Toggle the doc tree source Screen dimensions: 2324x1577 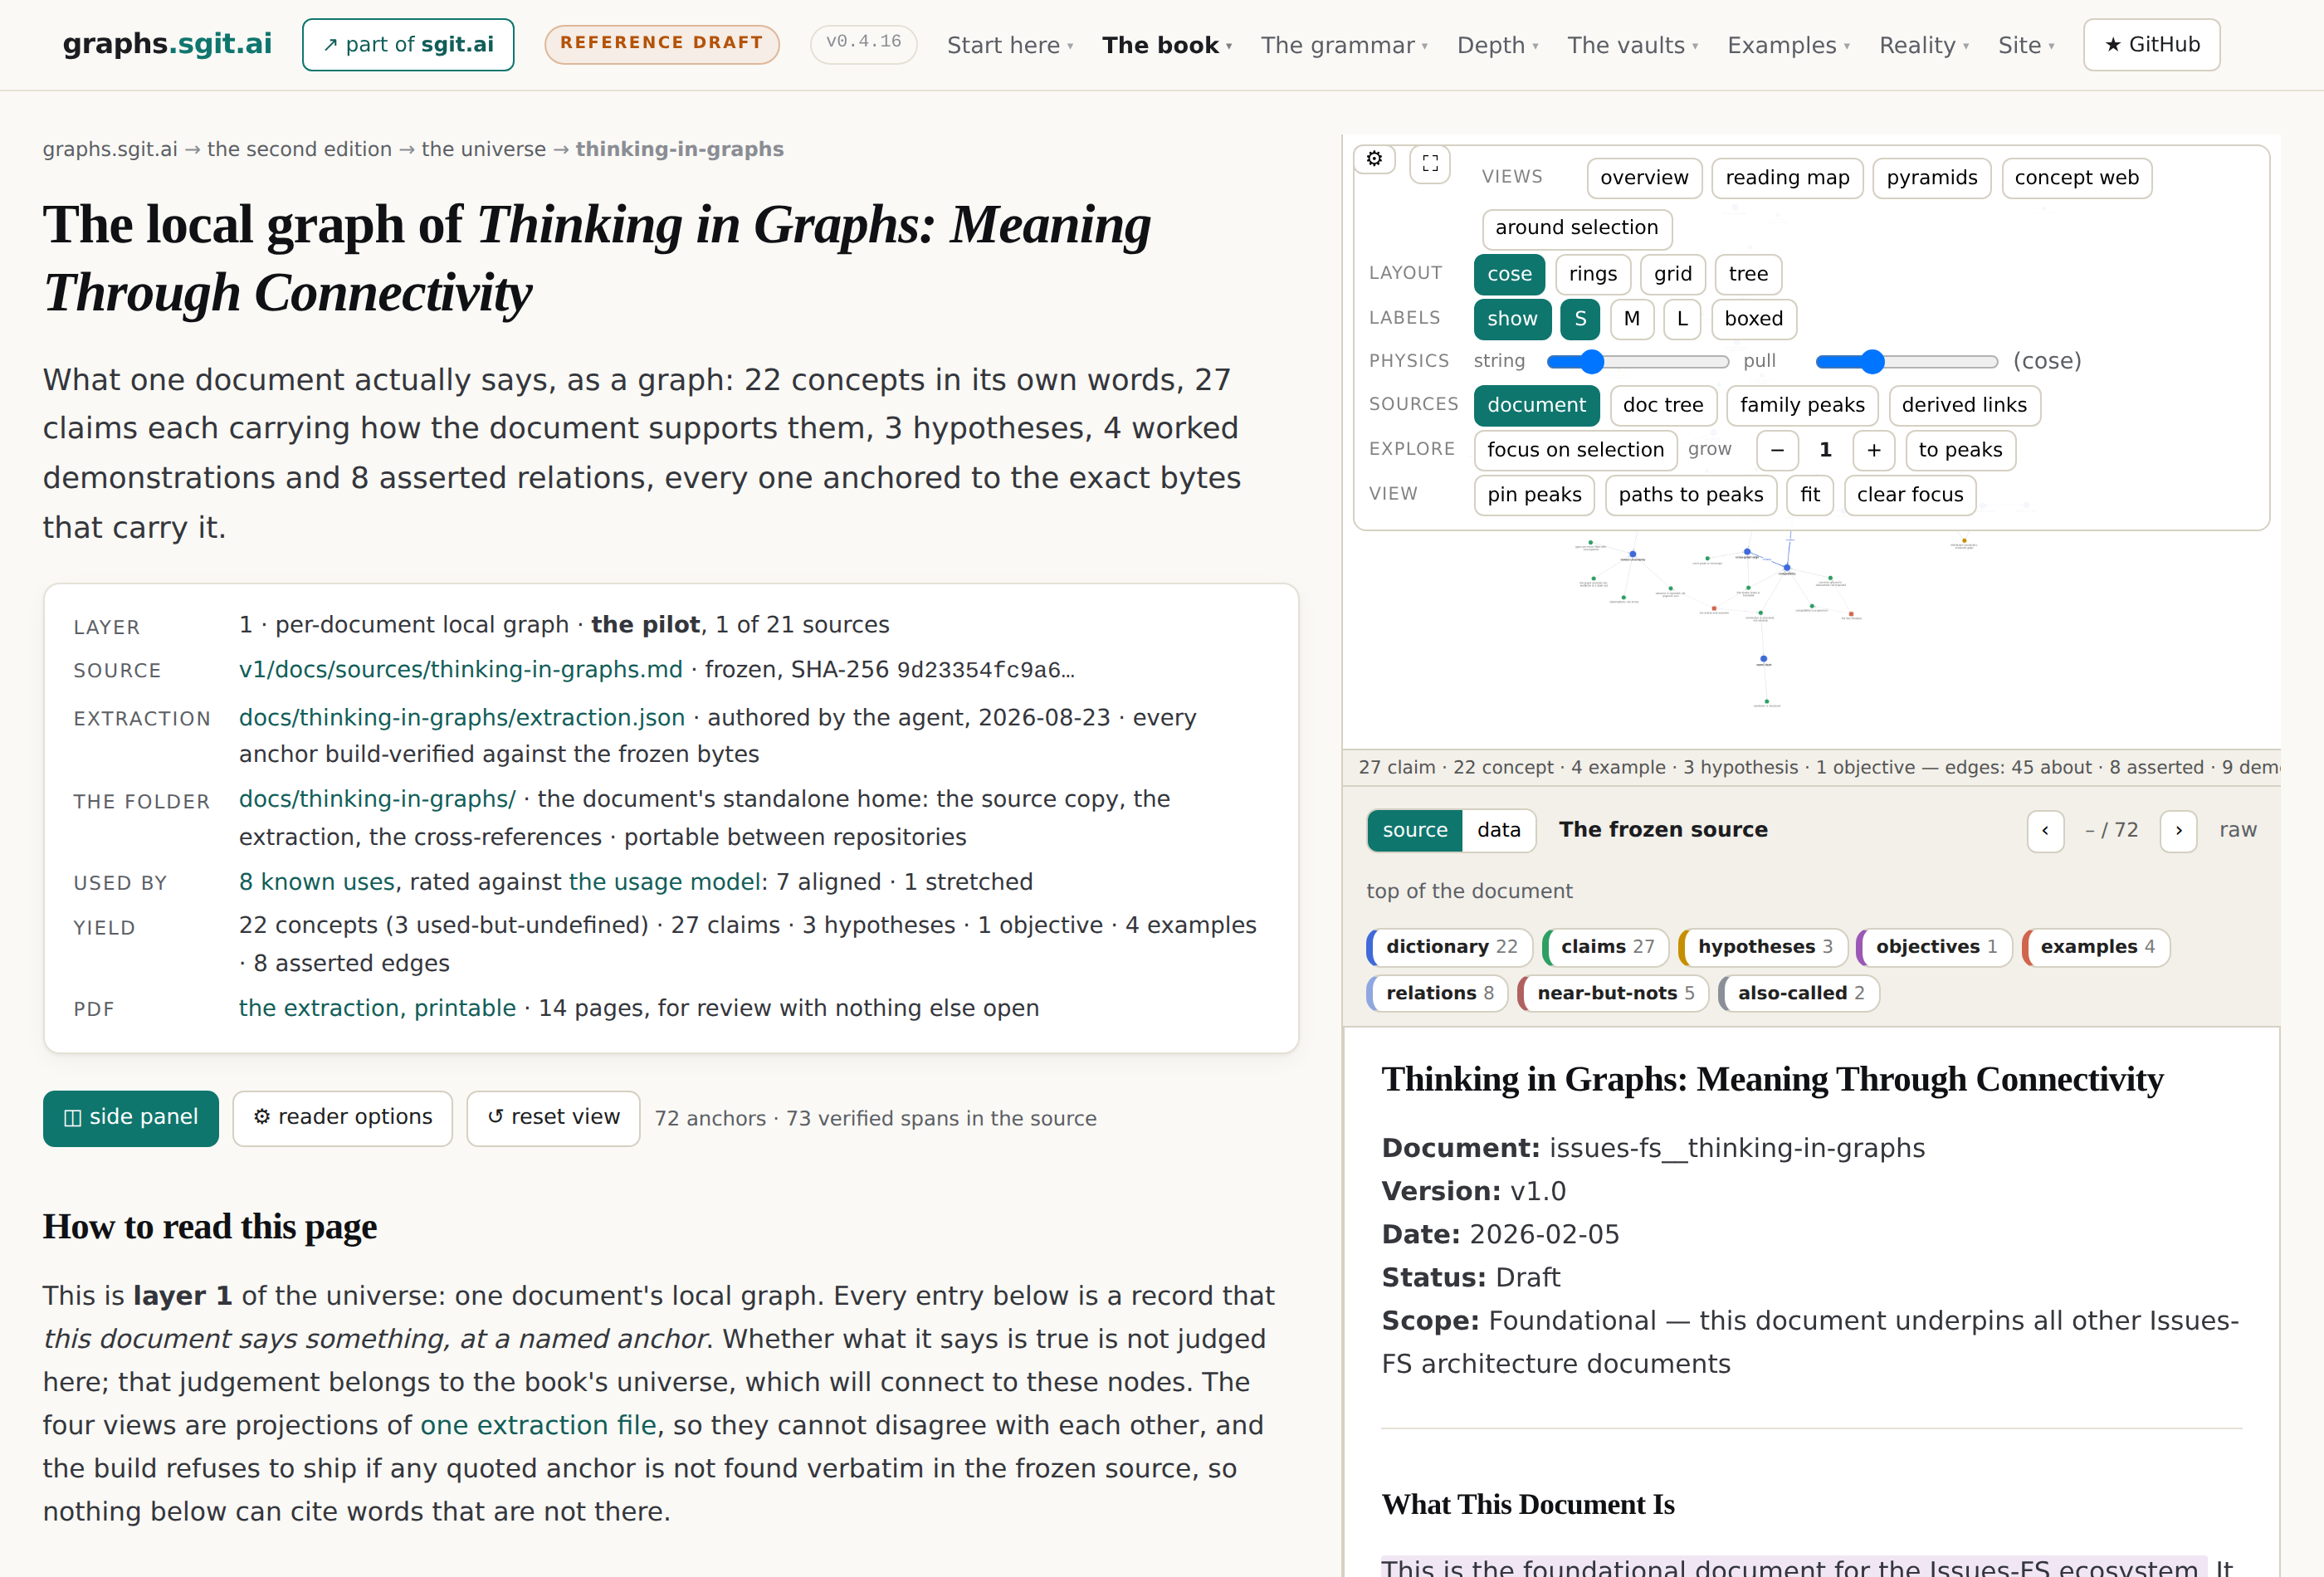tap(1663, 405)
